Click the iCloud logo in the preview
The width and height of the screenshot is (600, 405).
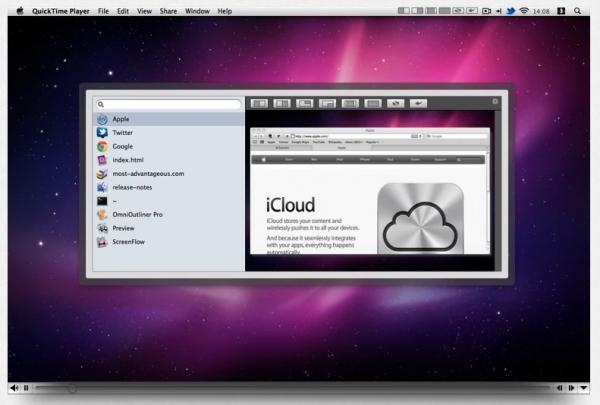421,218
